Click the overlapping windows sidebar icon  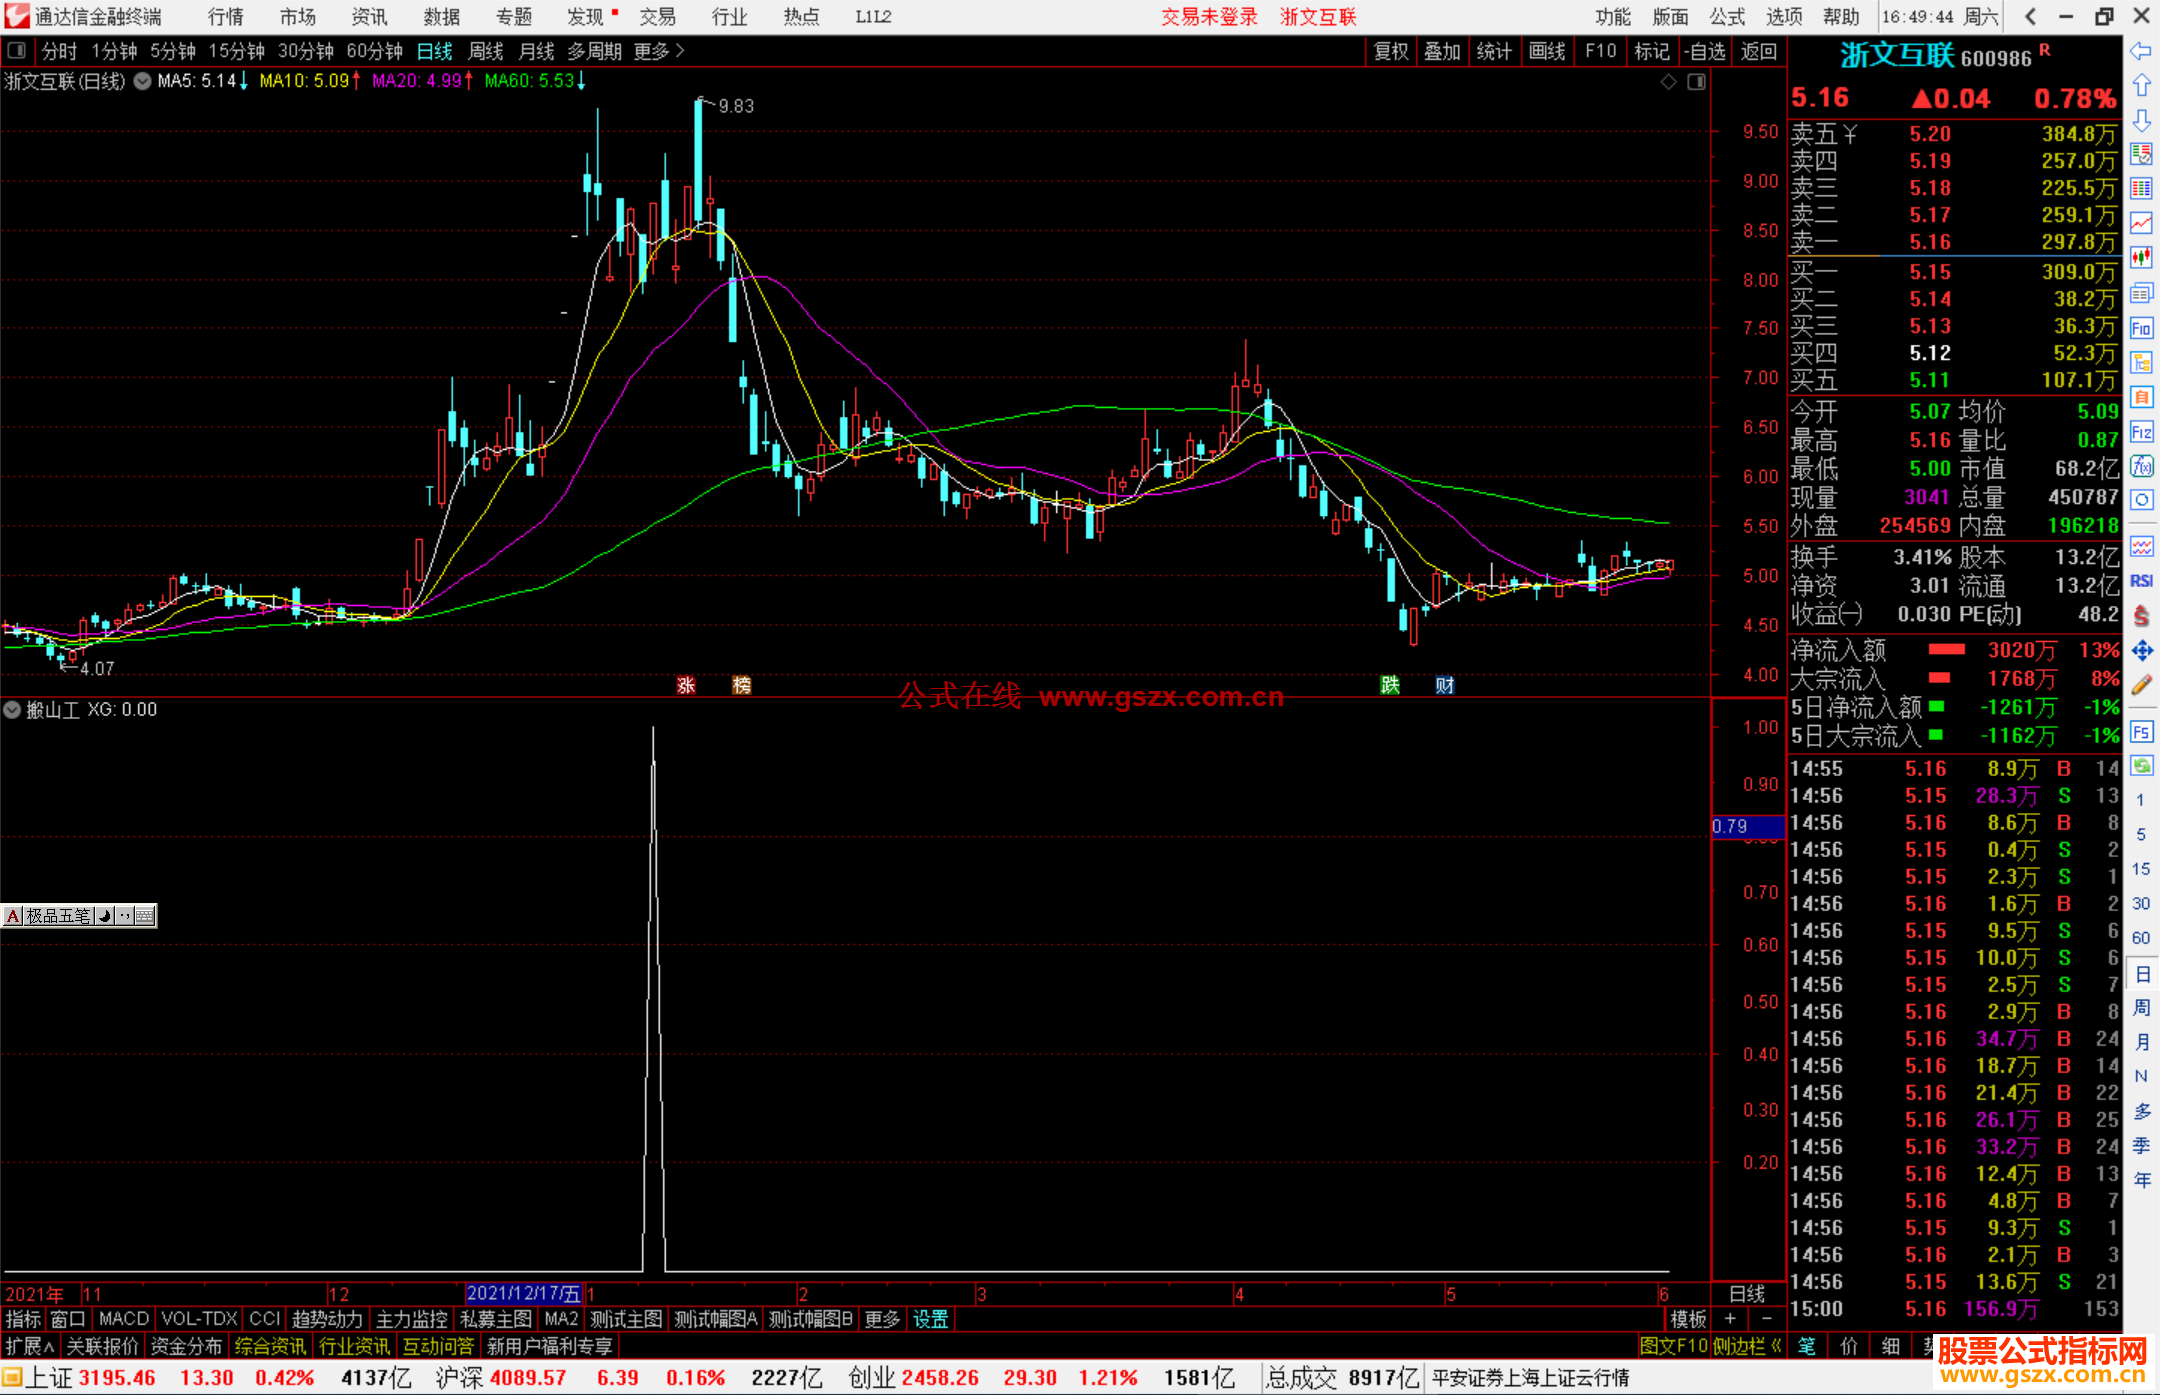pyautogui.click(x=2141, y=293)
